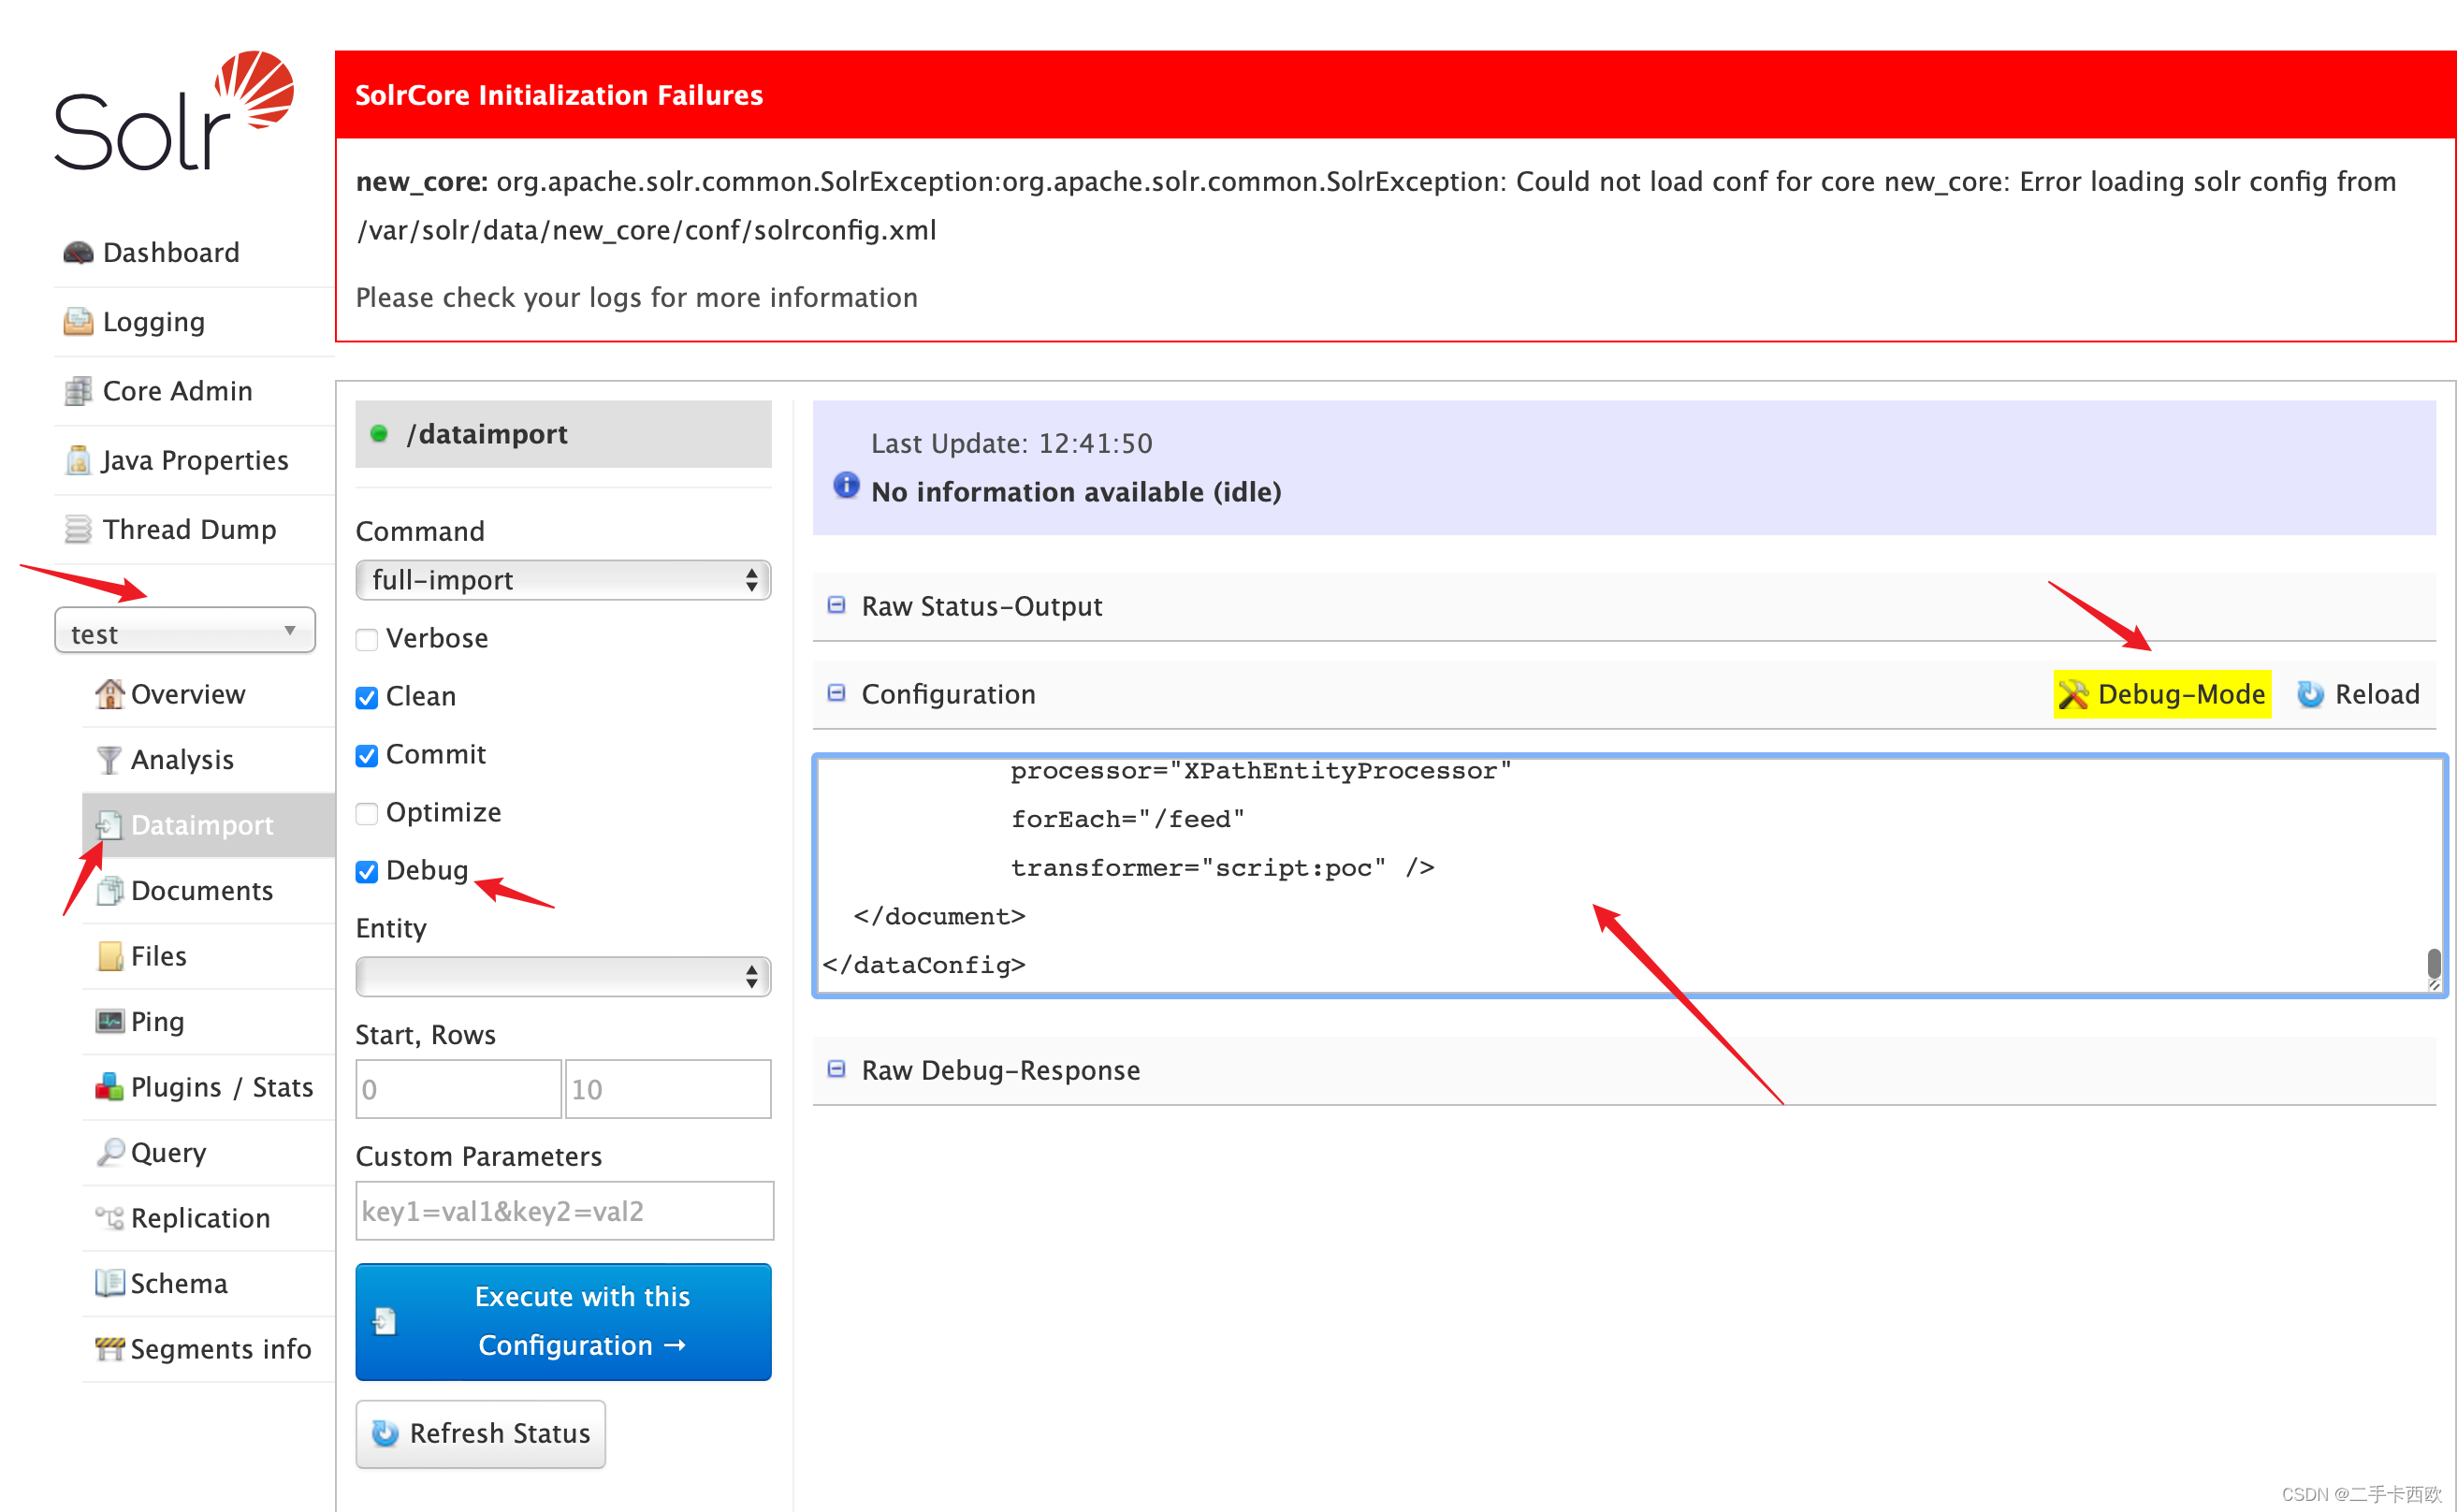Screen dimensions: 2457x1512
Task: Click the Refresh Status button
Action: [481, 1433]
